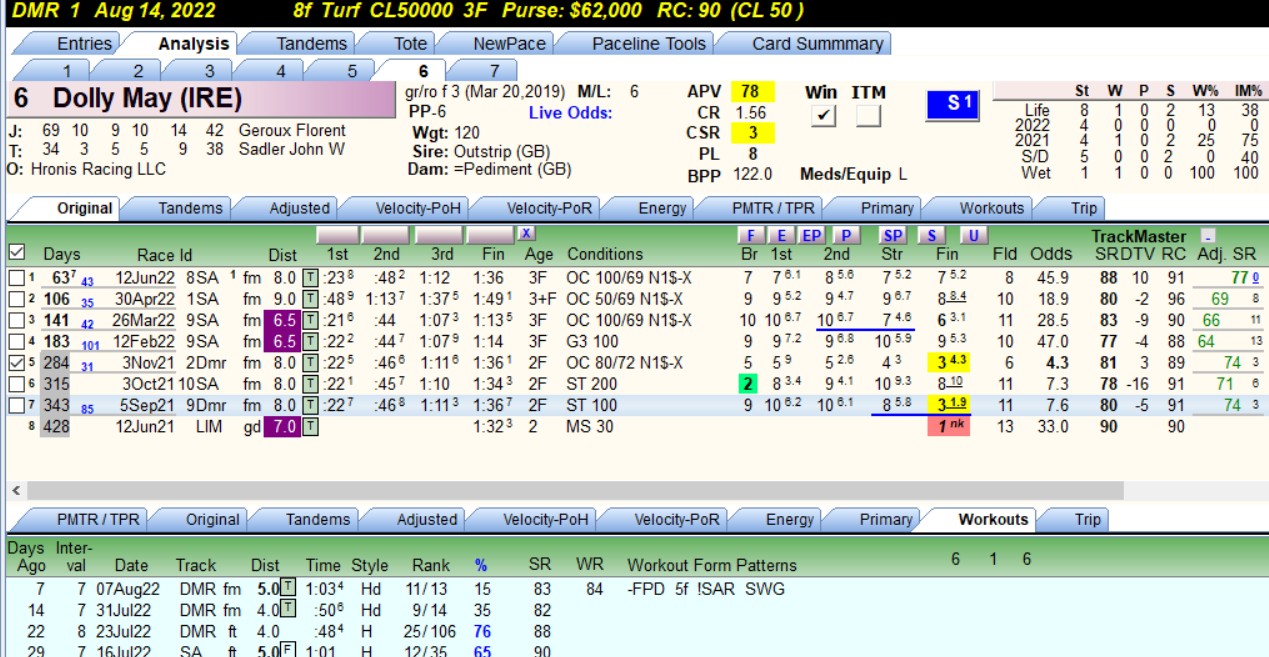Enable the ITM checkbox
This screenshot has height=657, width=1269.
868,116
